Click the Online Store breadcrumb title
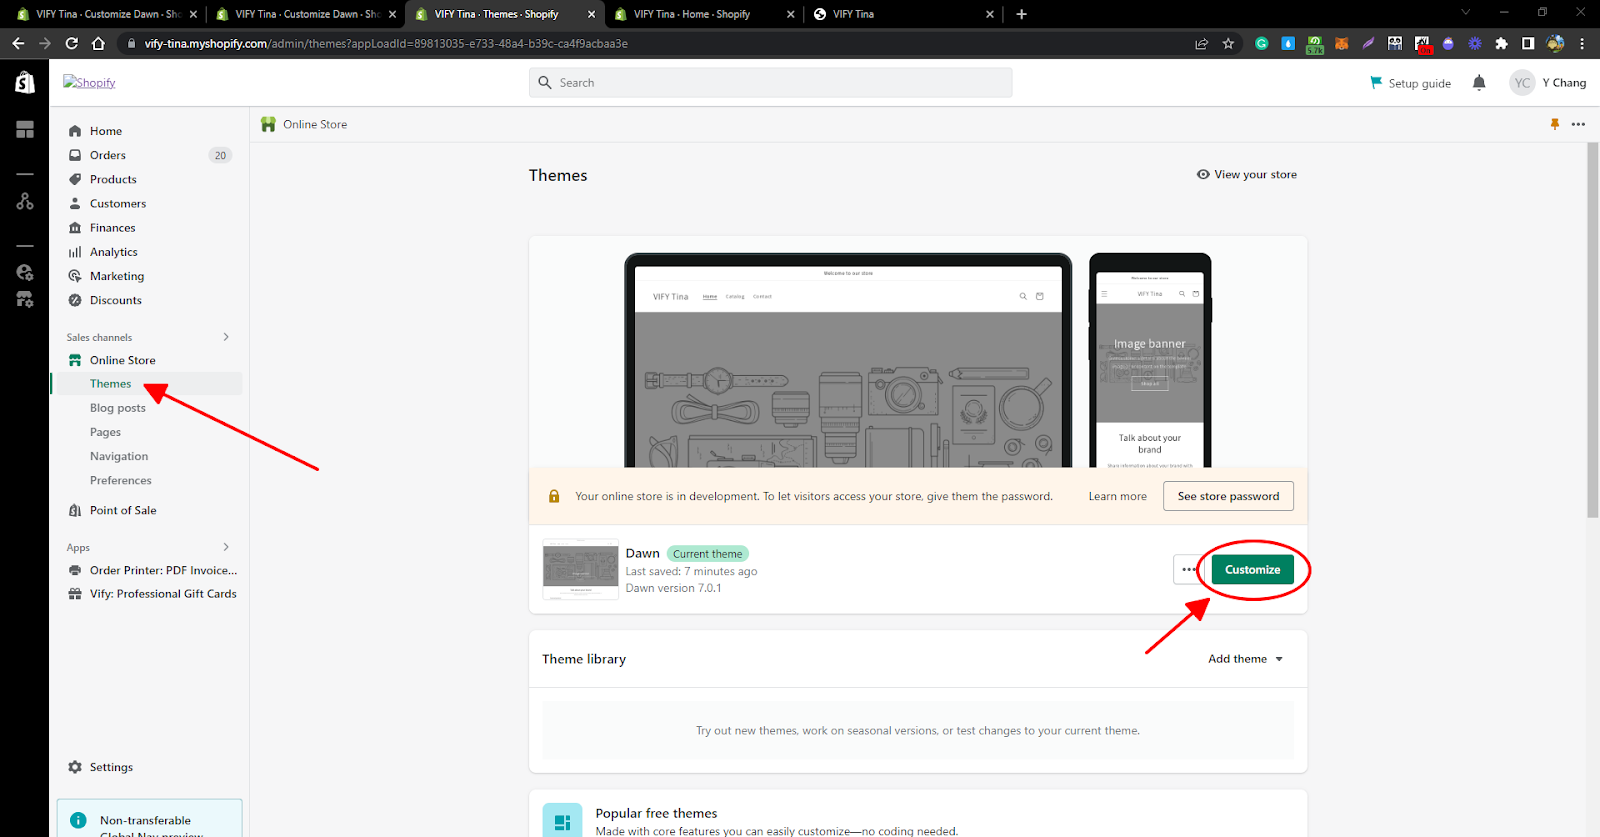This screenshot has width=1600, height=837. 315,124
